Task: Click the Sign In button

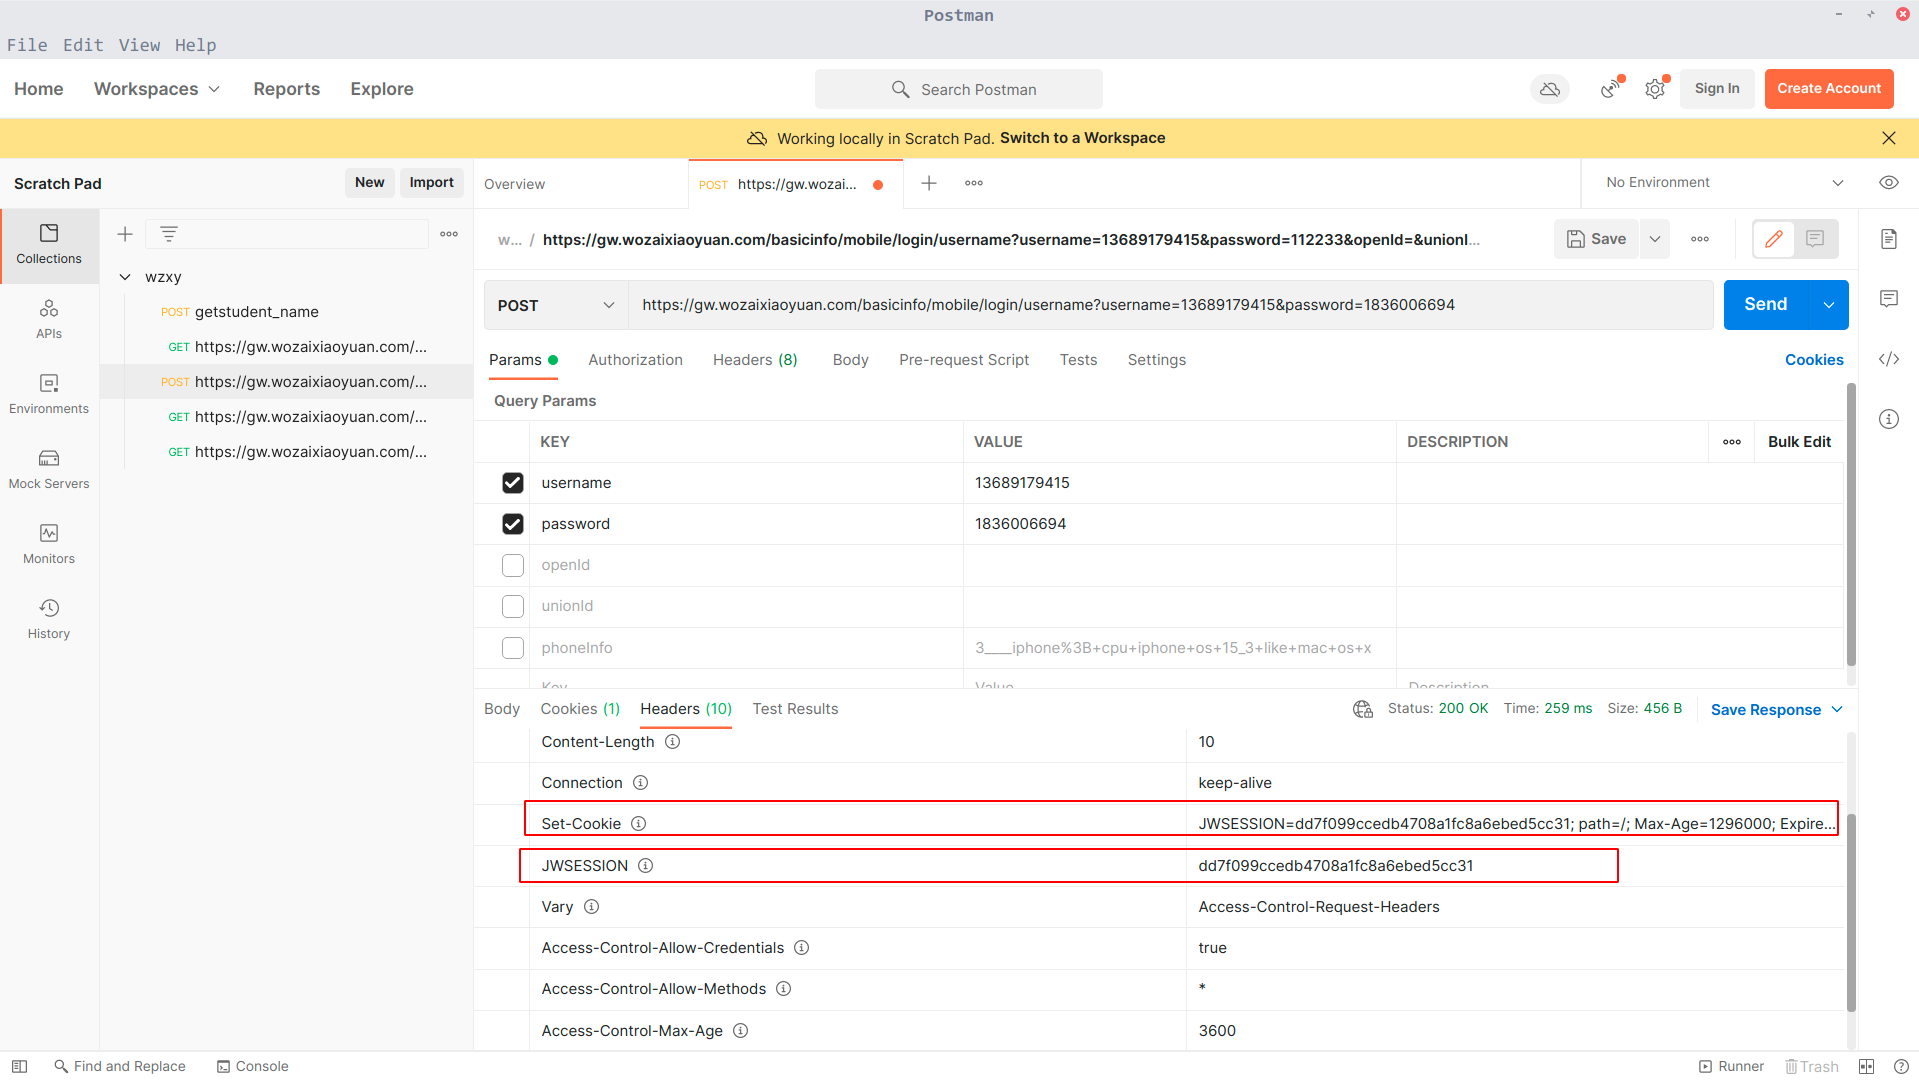Action: click(1716, 89)
